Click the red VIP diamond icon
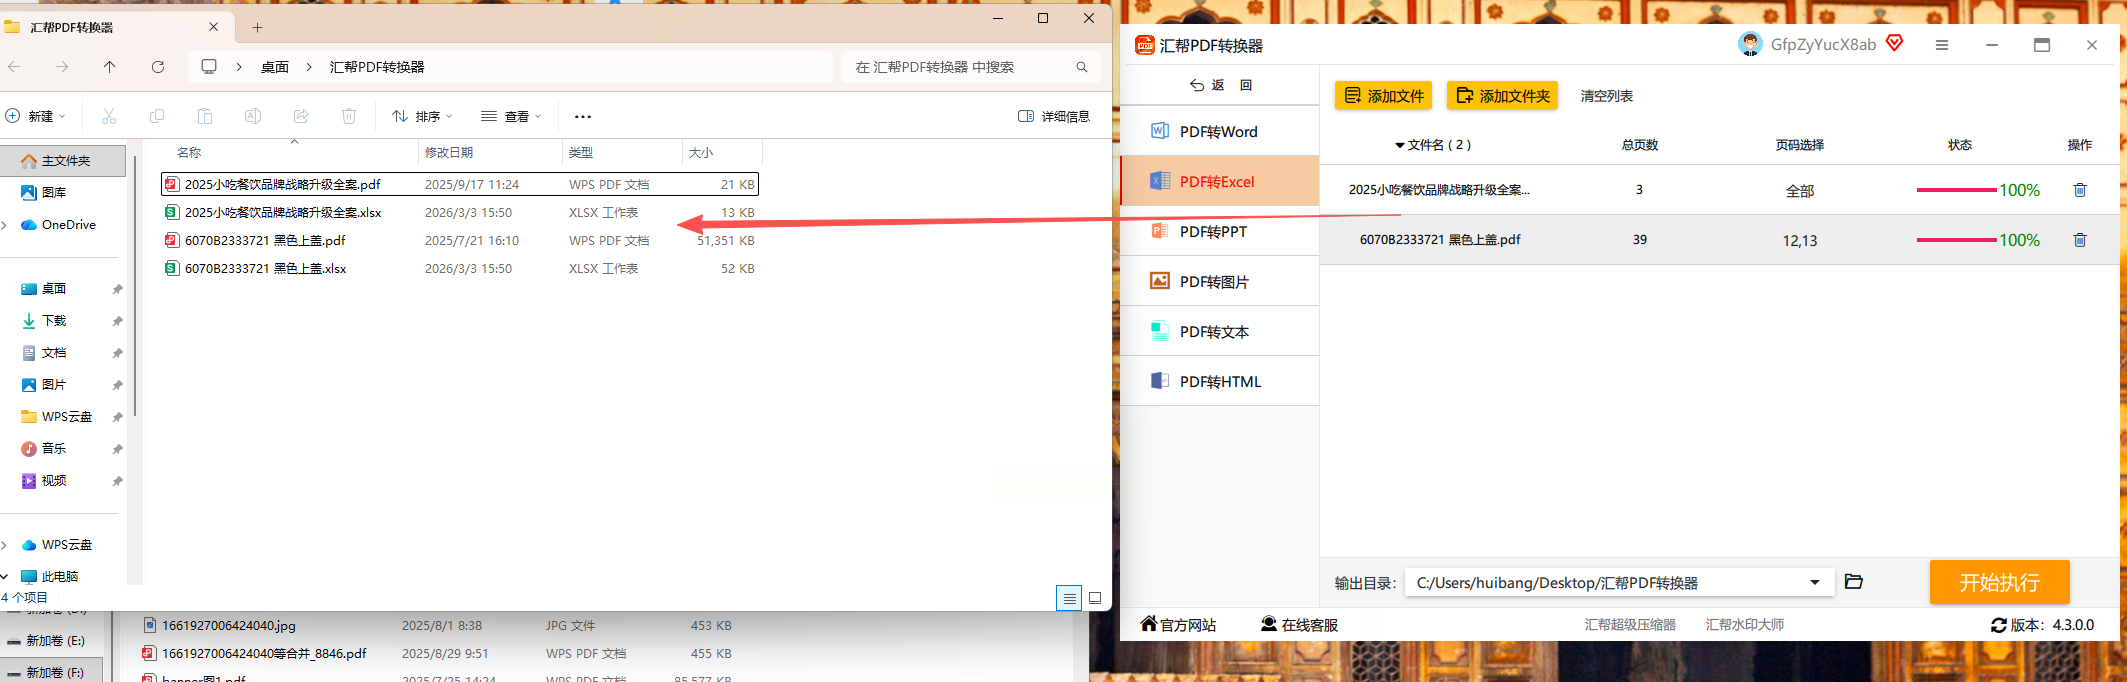2127x682 pixels. (x=1895, y=43)
